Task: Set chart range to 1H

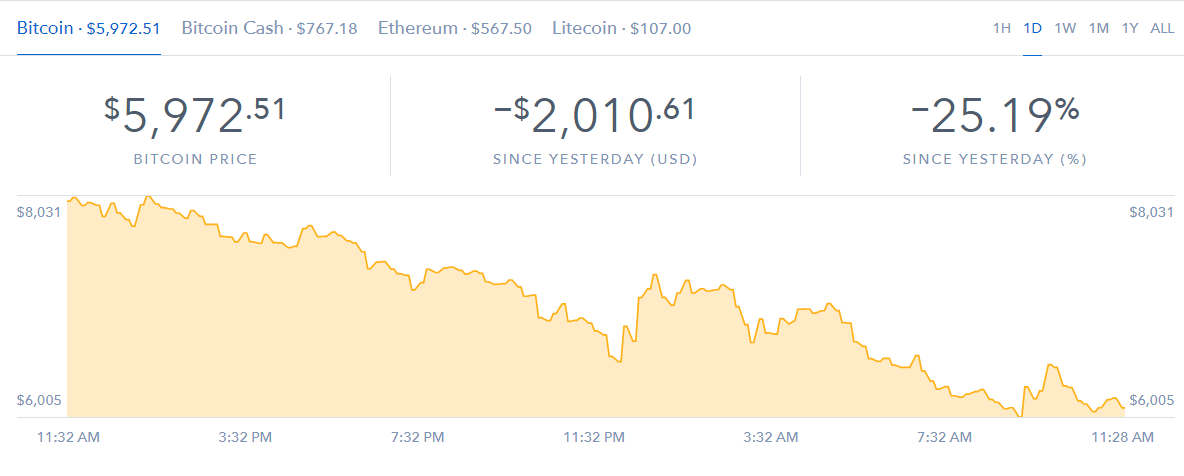Action: tap(1001, 28)
